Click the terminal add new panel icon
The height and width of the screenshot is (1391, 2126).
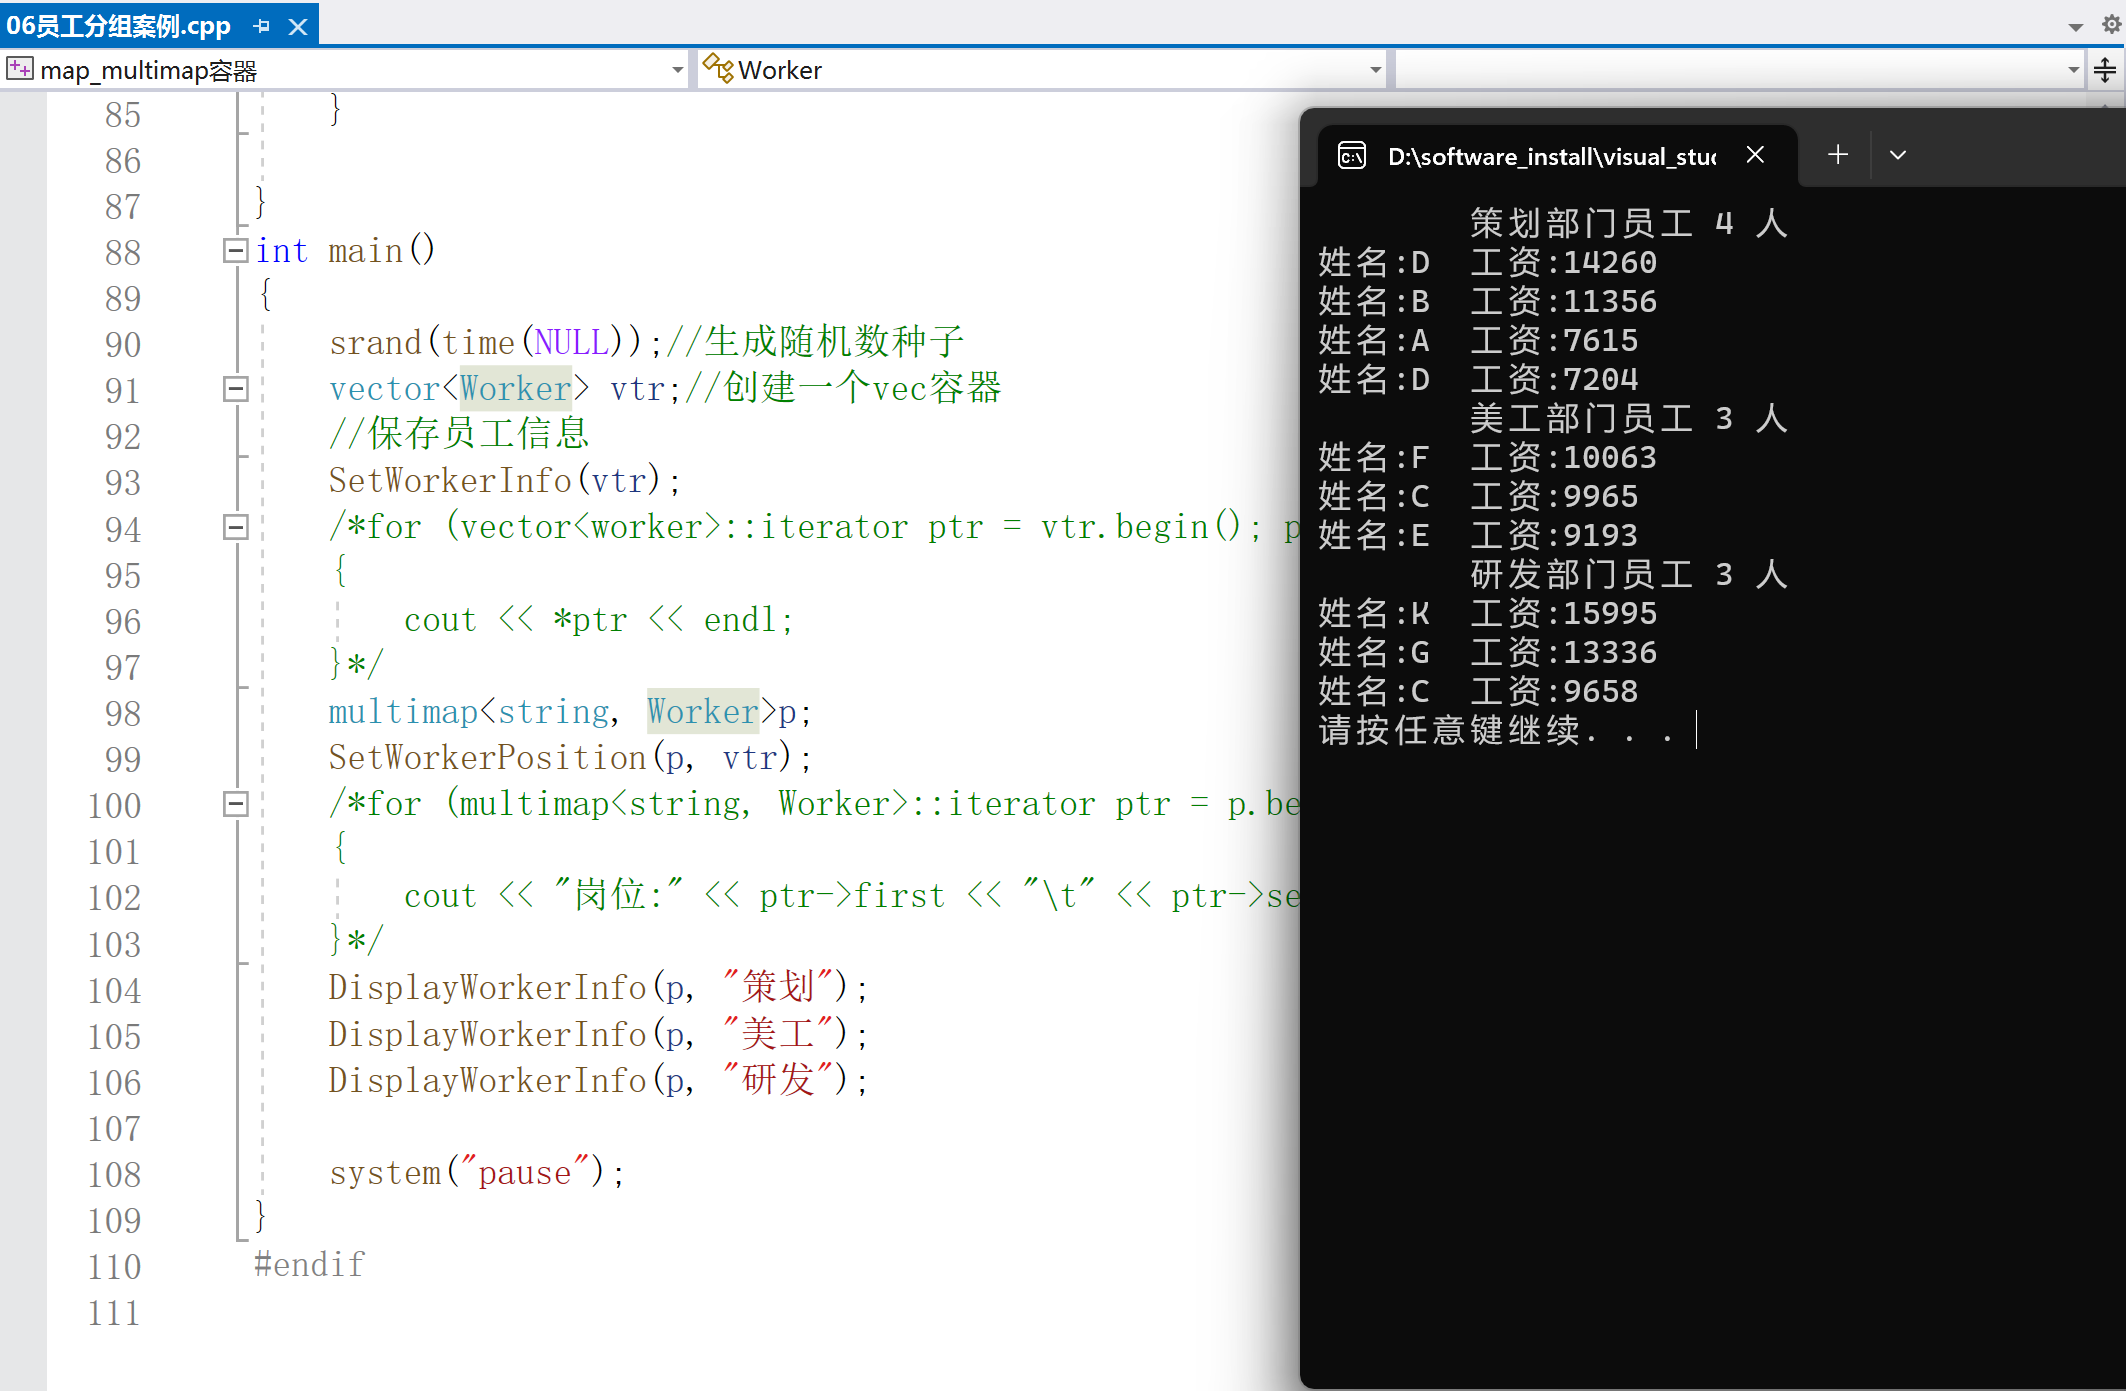click(1836, 154)
